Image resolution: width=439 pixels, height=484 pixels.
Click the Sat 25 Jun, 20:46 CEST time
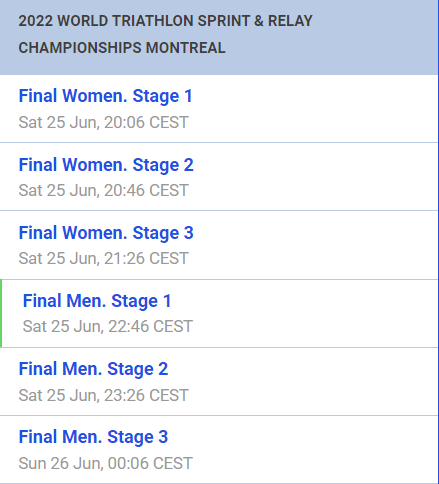[104, 190]
